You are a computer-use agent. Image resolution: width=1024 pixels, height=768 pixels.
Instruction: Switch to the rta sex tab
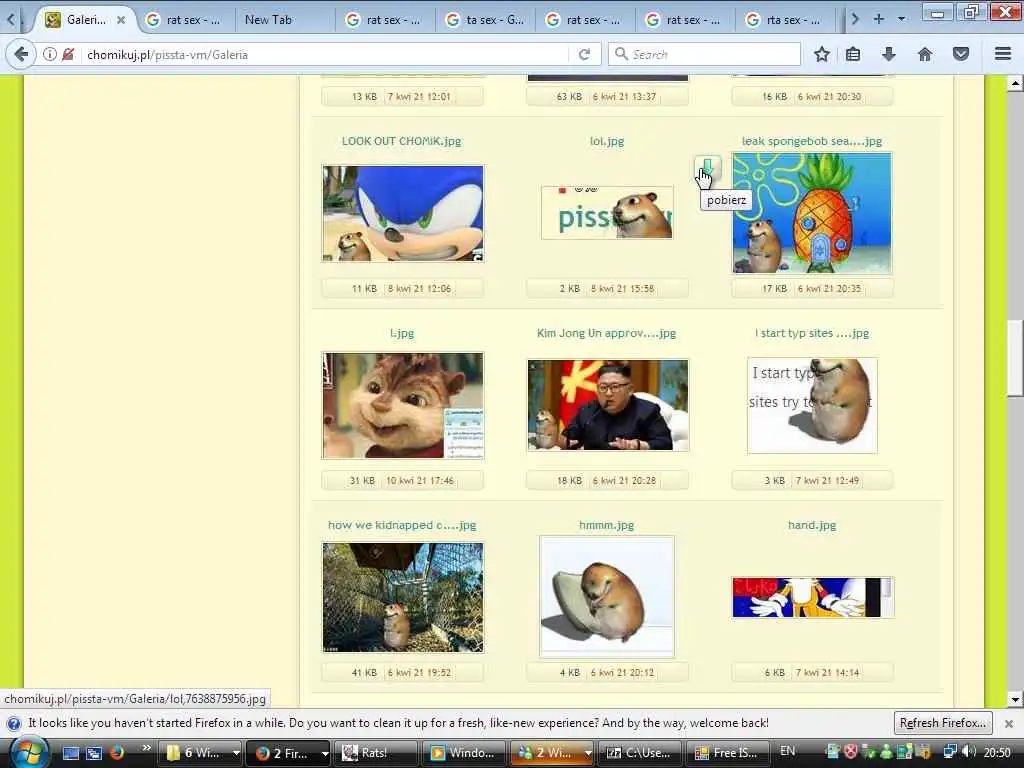784,20
